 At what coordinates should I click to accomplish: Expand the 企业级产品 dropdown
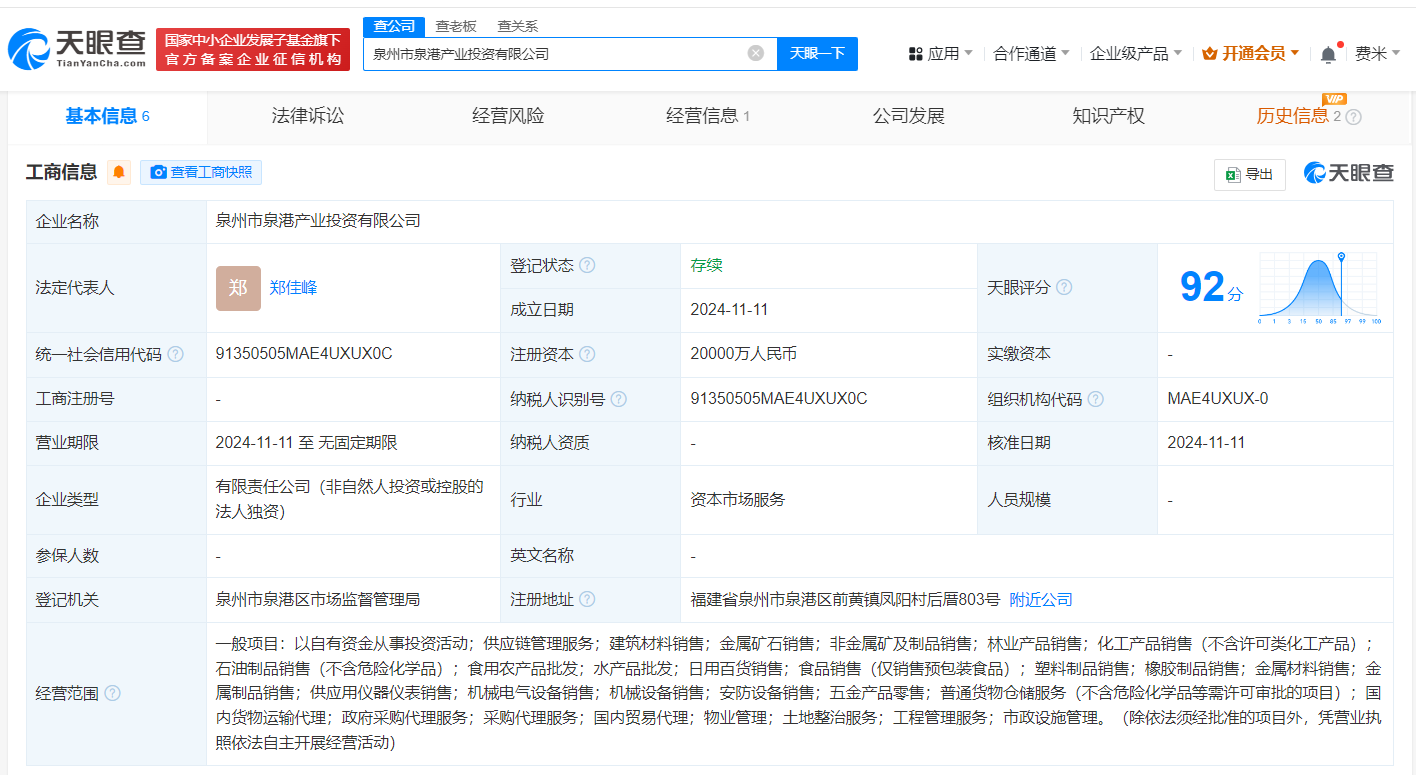point(1135,54)
